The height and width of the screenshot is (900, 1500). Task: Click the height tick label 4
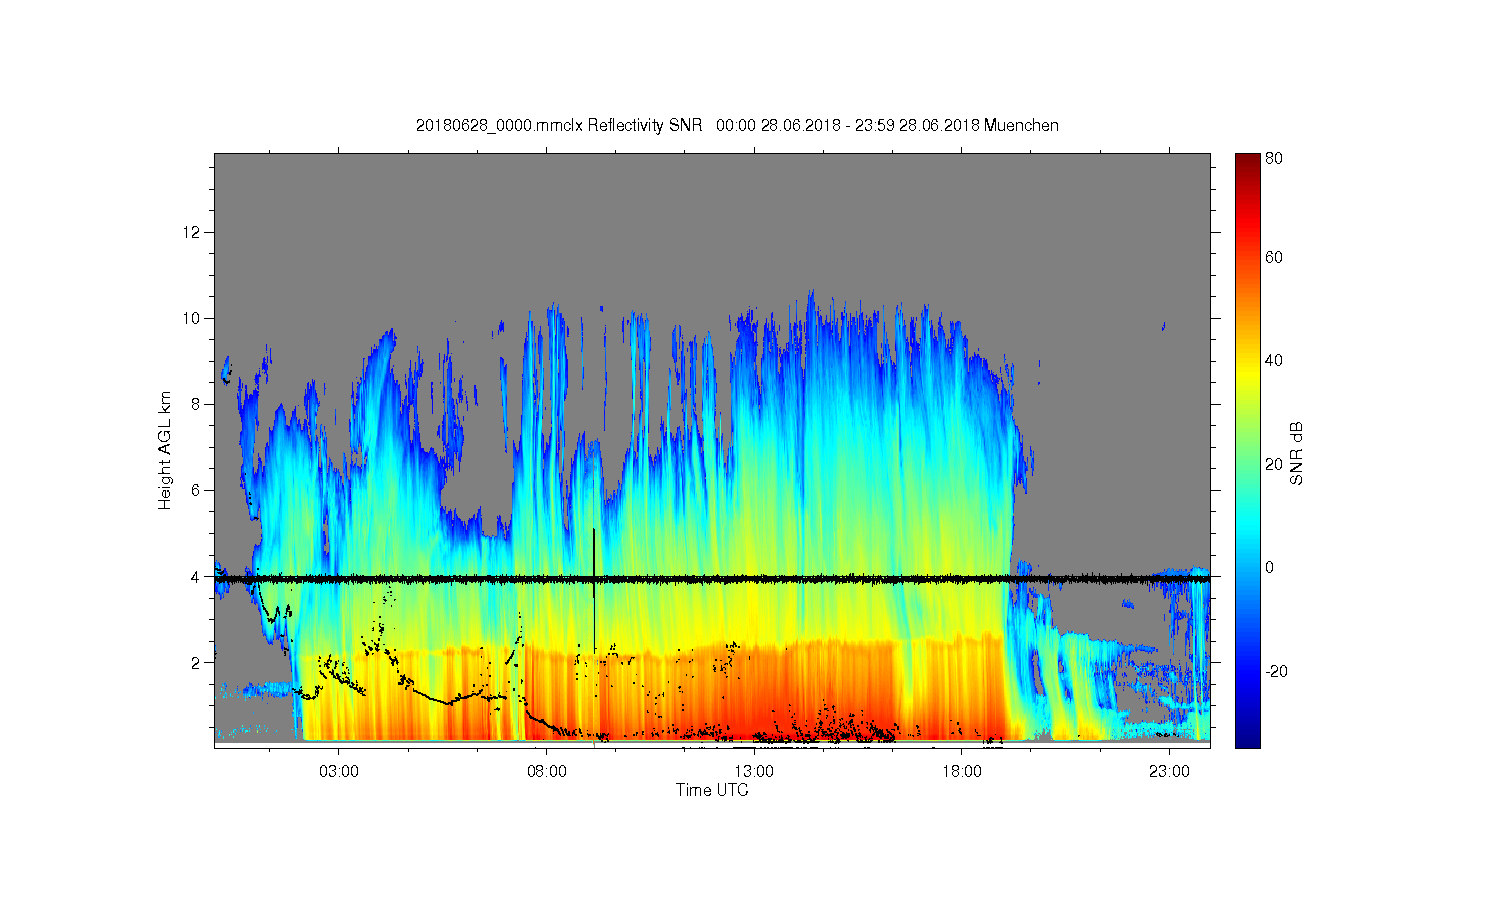point(196,576)
